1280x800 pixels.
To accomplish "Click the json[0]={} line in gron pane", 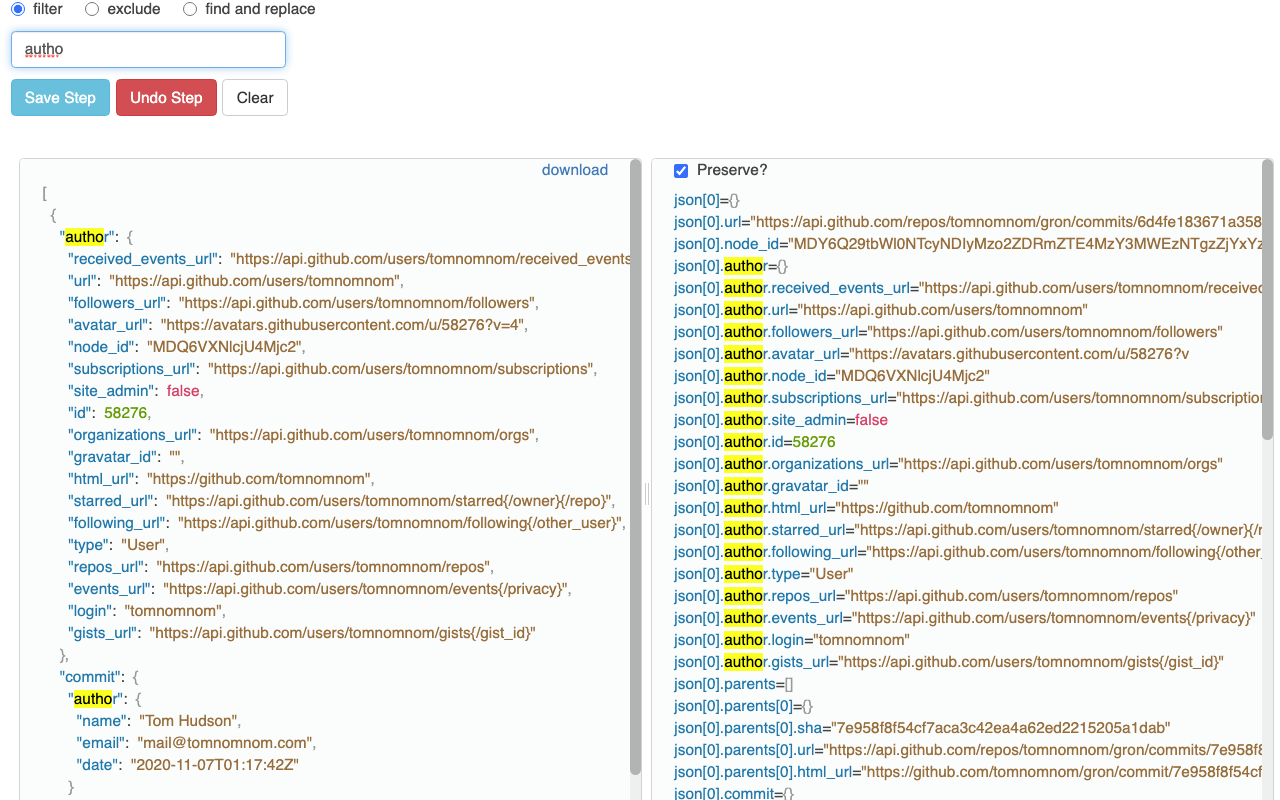I will click(707, 200).
